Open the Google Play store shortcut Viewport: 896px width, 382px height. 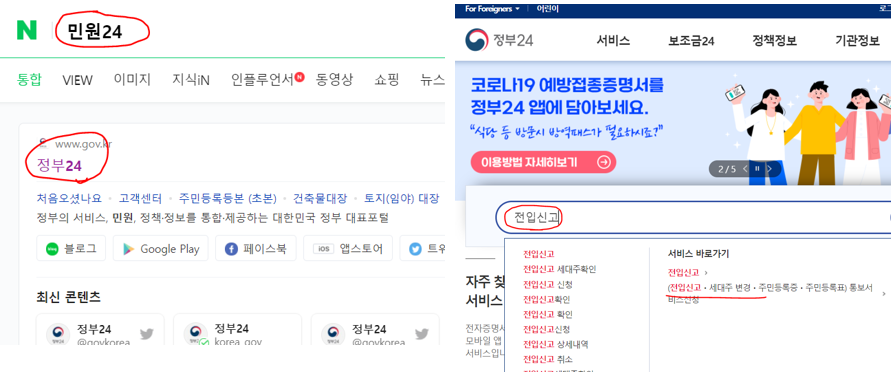click(161, 248)
